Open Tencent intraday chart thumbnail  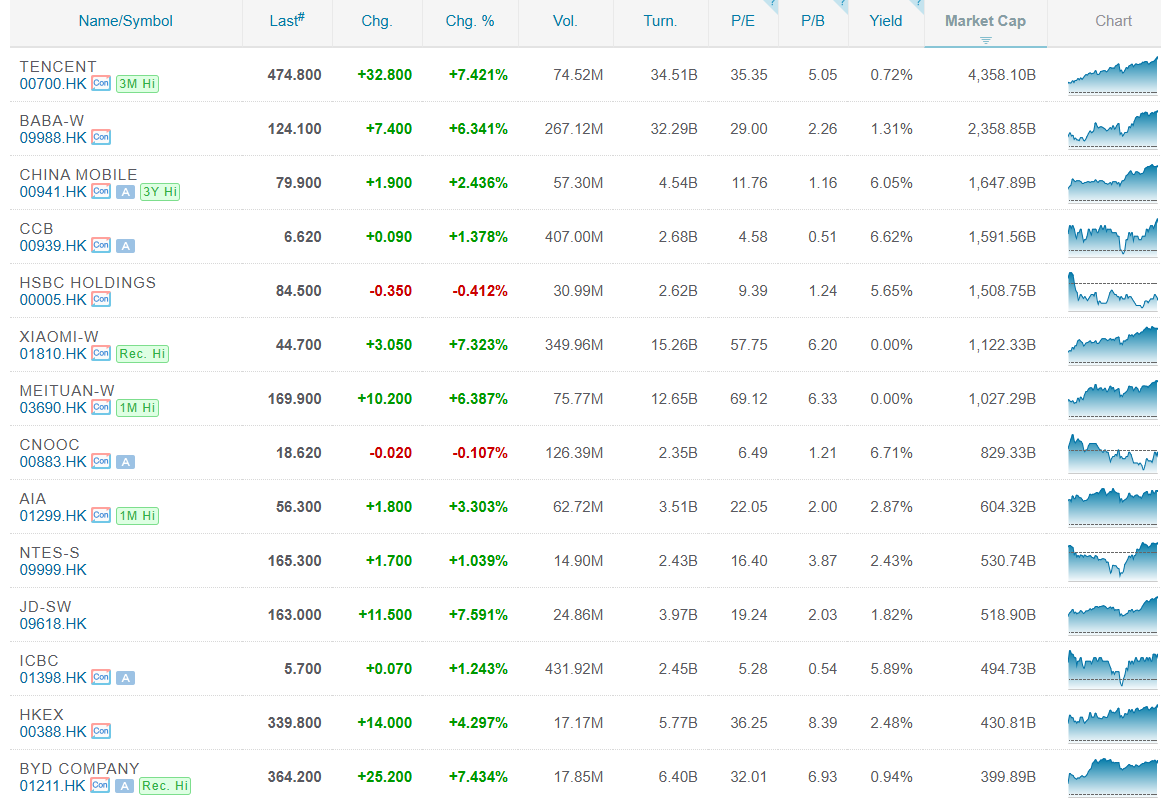click(x=1113, y=76)
